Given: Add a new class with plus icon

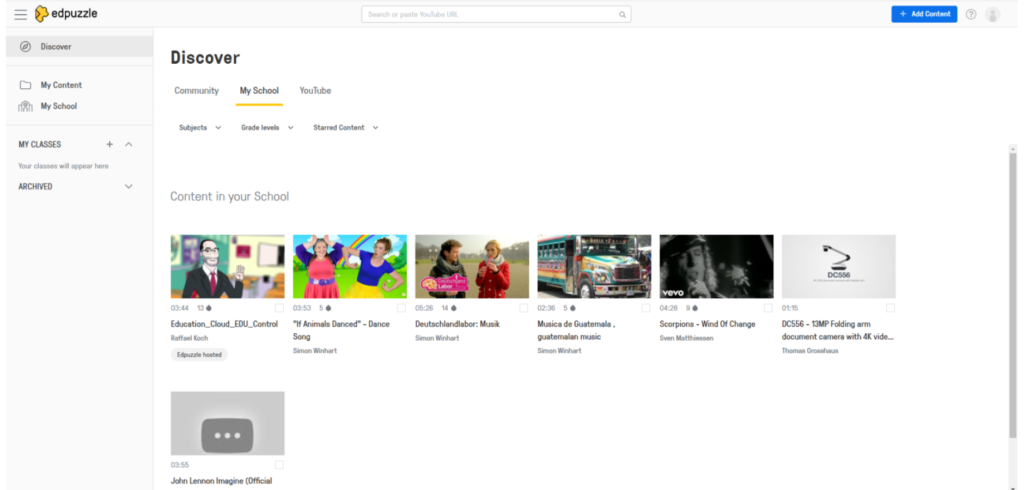Looking at the screenshot, I should [x=110, y=144].
